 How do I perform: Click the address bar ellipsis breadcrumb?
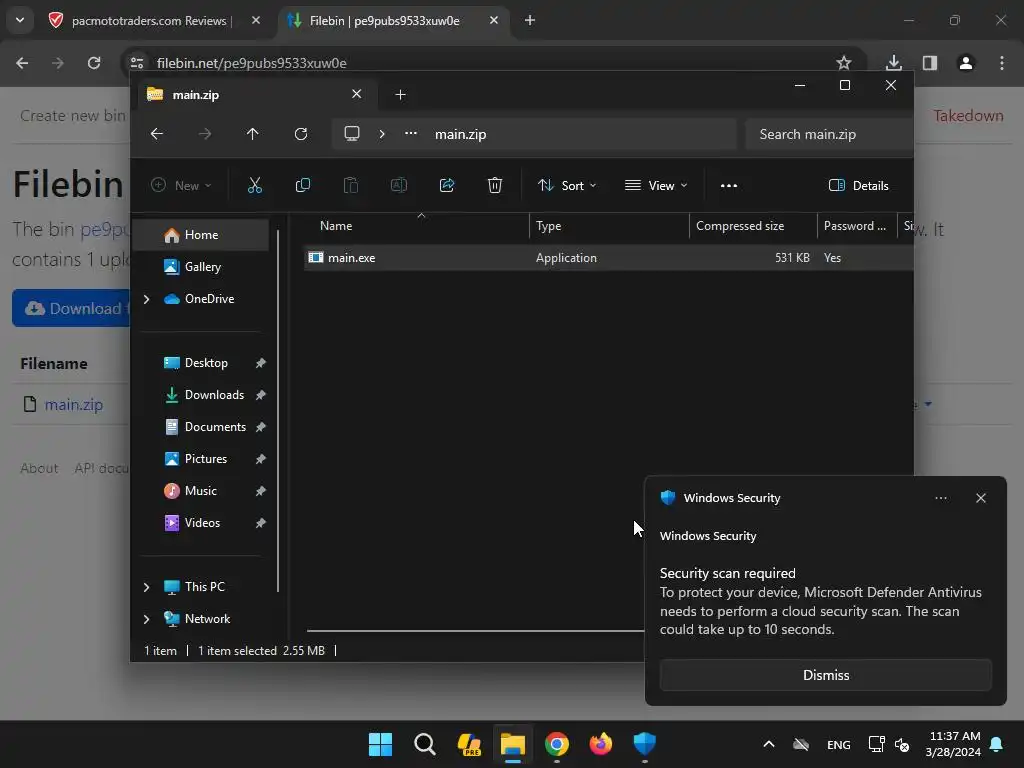[411, 134]
